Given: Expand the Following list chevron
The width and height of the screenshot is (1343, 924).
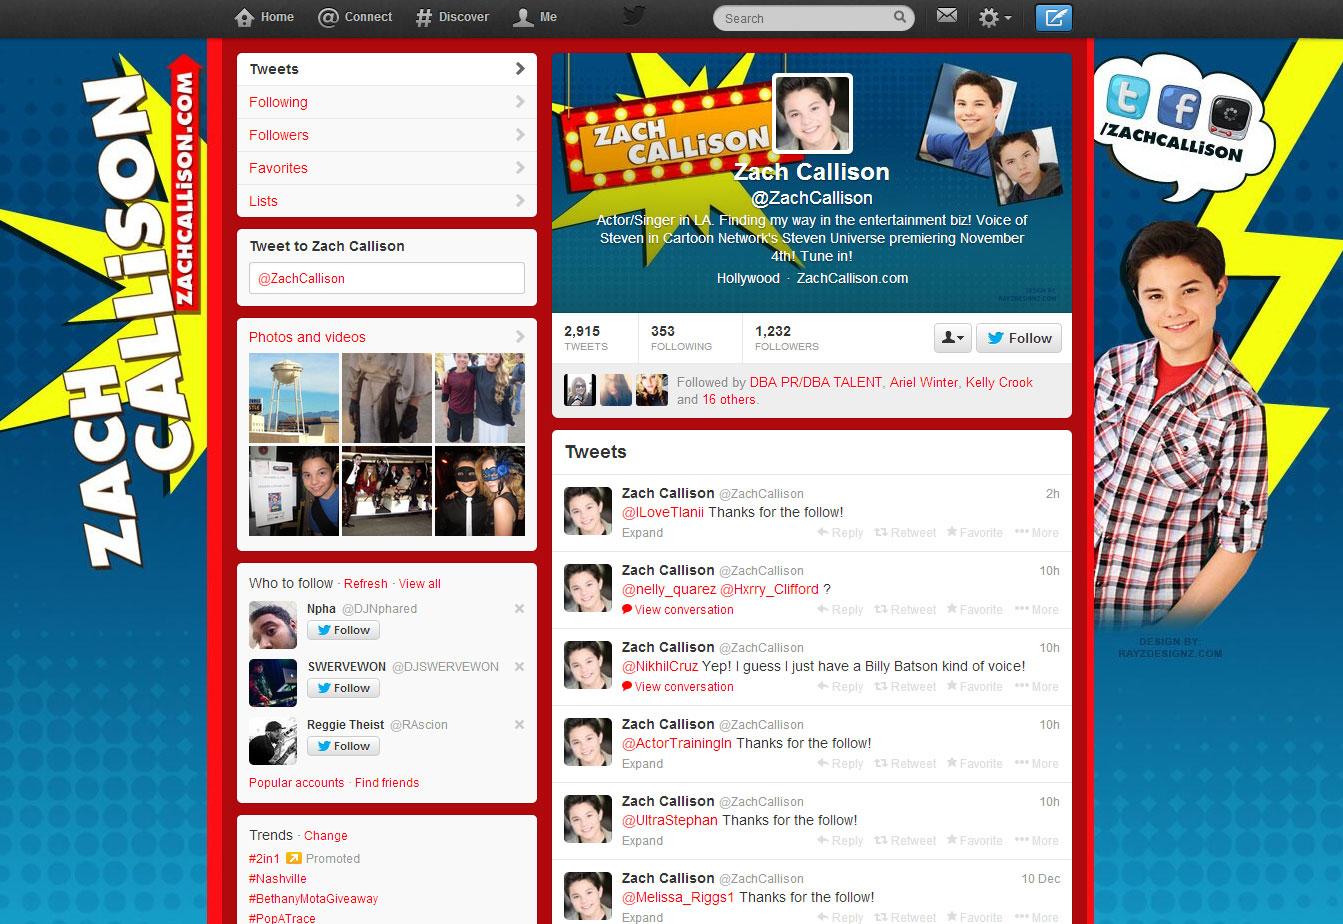Looking at the screenshot, I should [x=519, y=102].
